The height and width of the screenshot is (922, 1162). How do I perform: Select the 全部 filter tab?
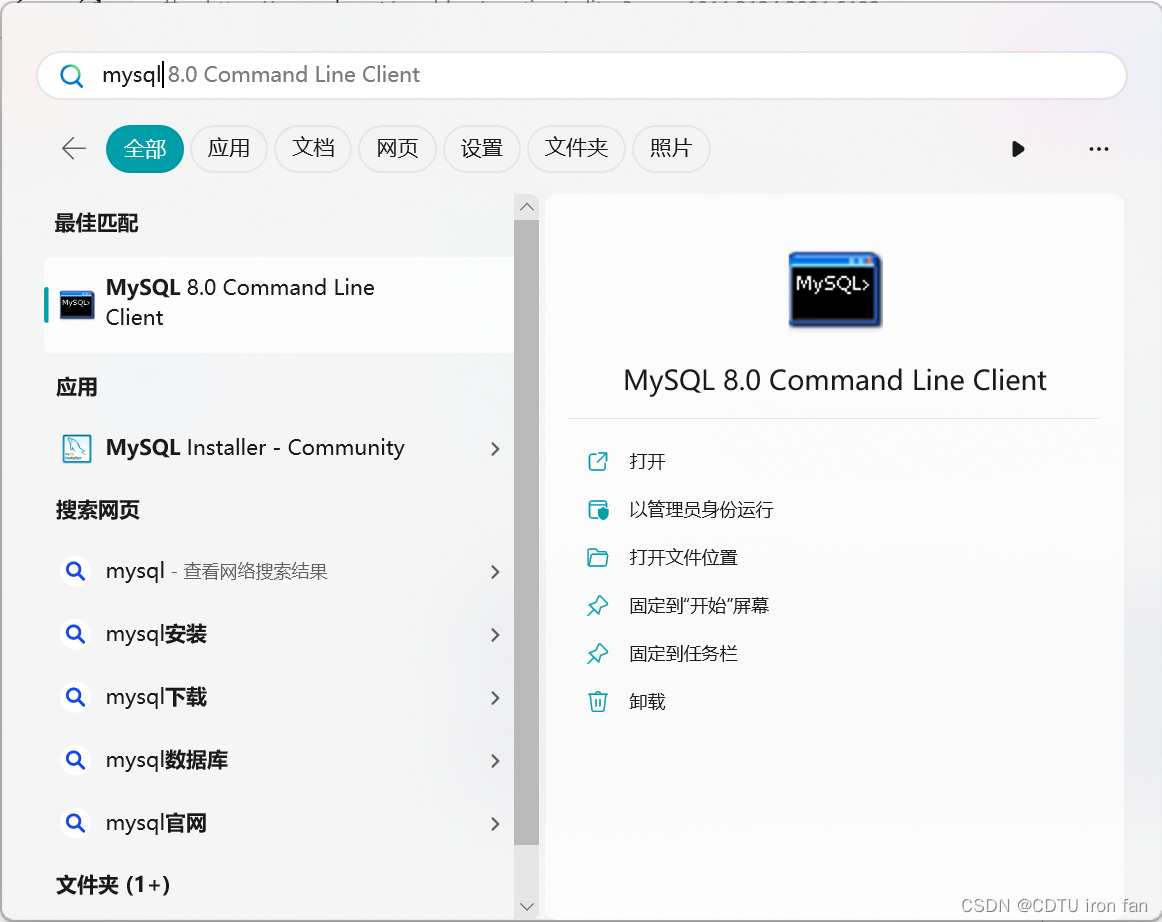145,149
